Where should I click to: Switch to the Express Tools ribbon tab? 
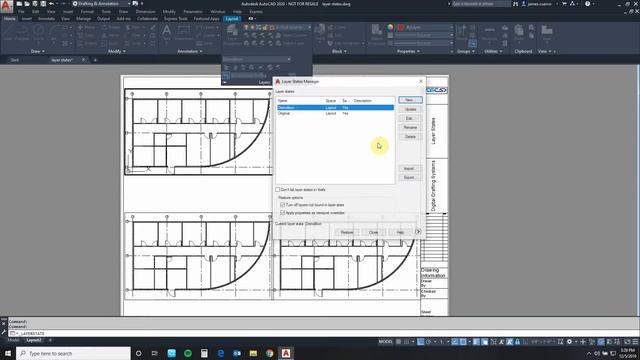click(x=176, y=19)
